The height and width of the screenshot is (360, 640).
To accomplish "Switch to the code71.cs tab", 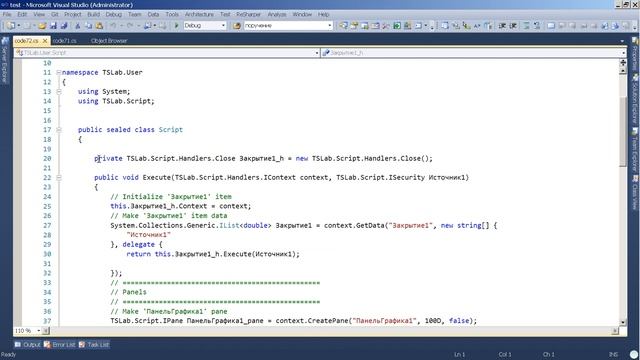I will pos(64,41).
